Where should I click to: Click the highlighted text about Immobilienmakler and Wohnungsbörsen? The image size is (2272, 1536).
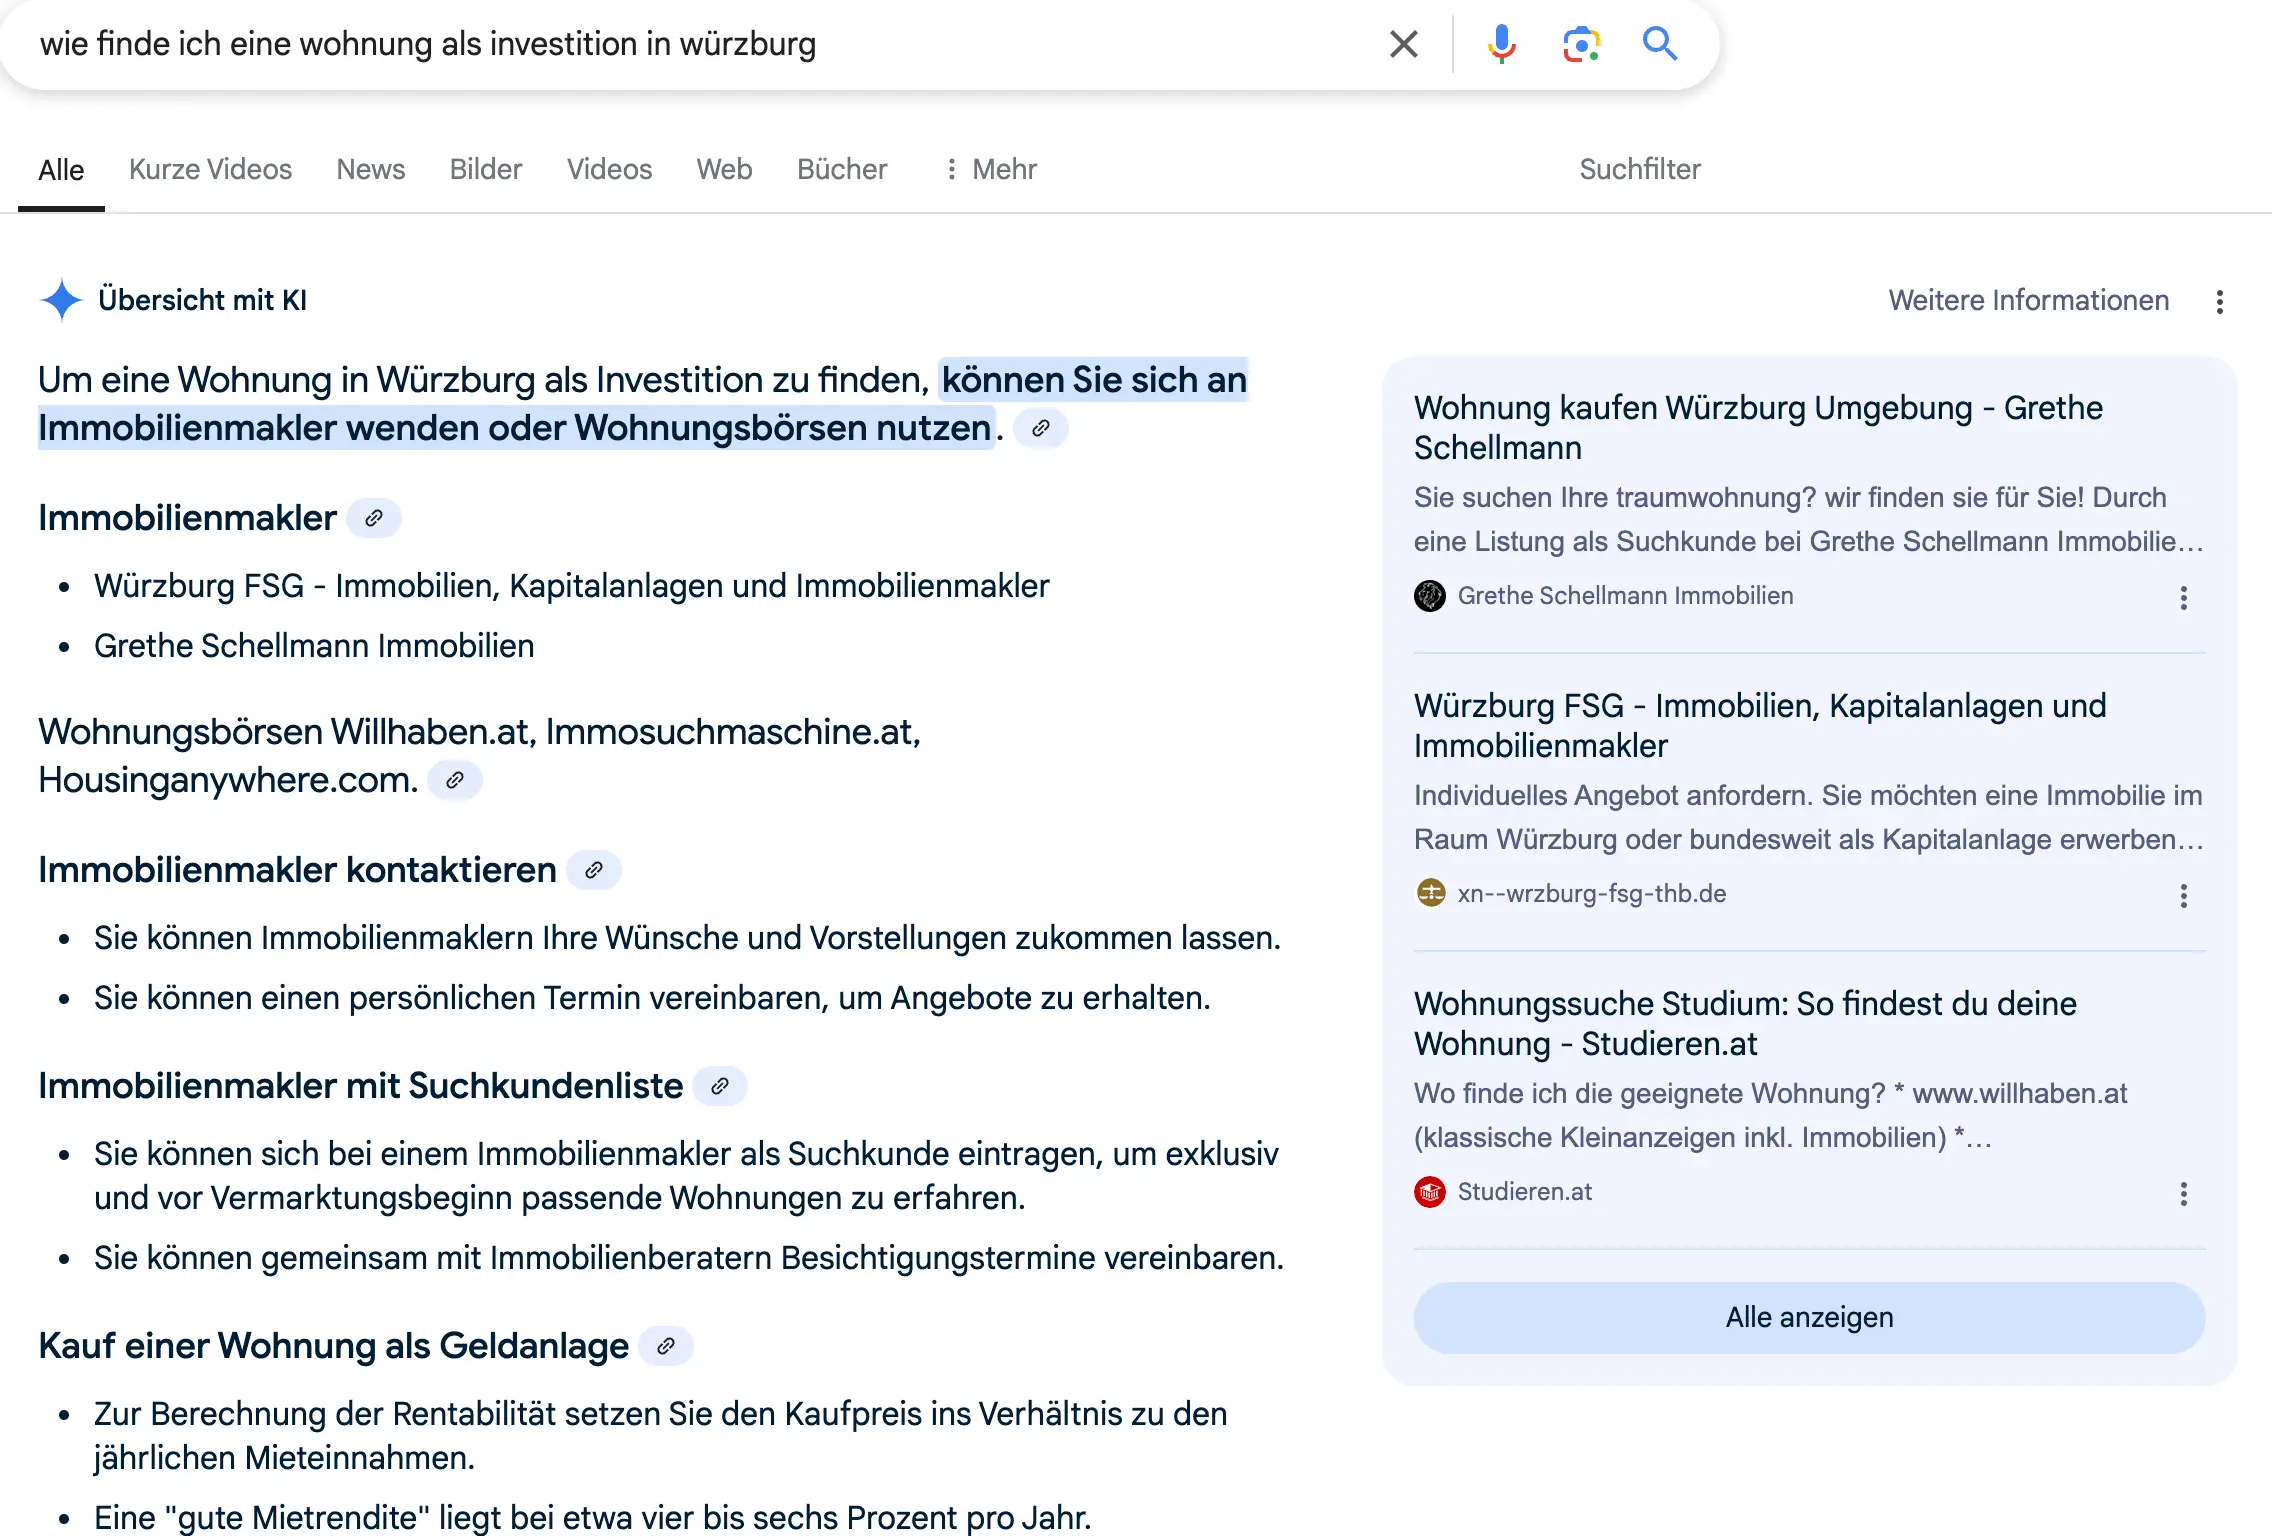pos(643,404)
